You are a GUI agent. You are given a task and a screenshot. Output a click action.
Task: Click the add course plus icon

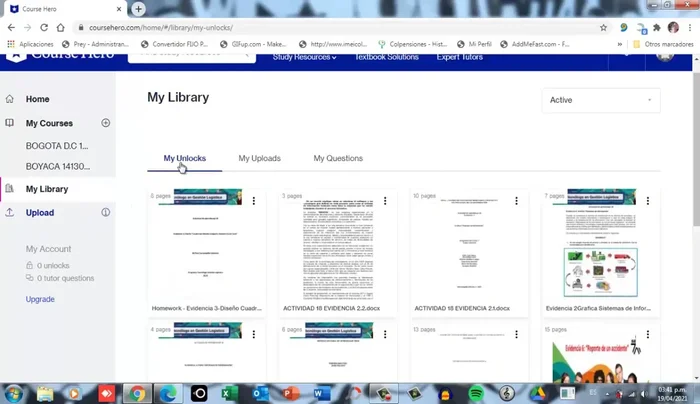point(105,123)
